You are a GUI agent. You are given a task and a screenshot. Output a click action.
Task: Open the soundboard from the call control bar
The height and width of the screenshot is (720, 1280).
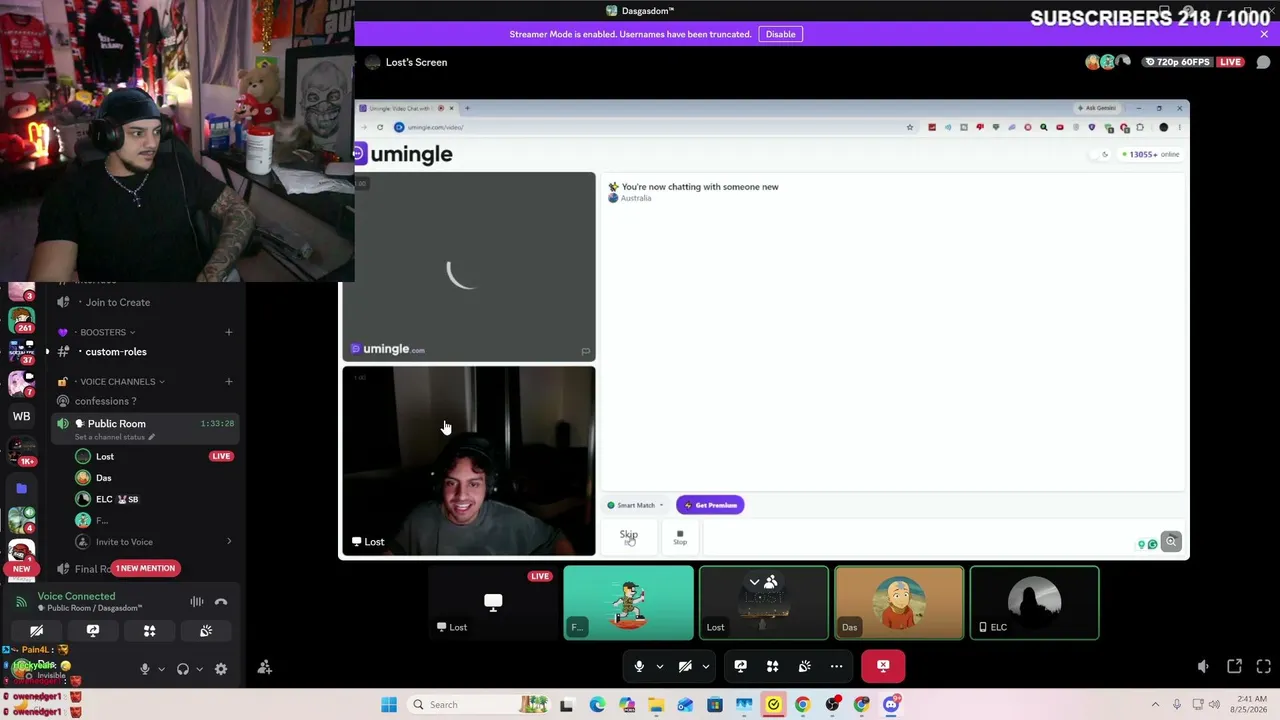point(804,666)
